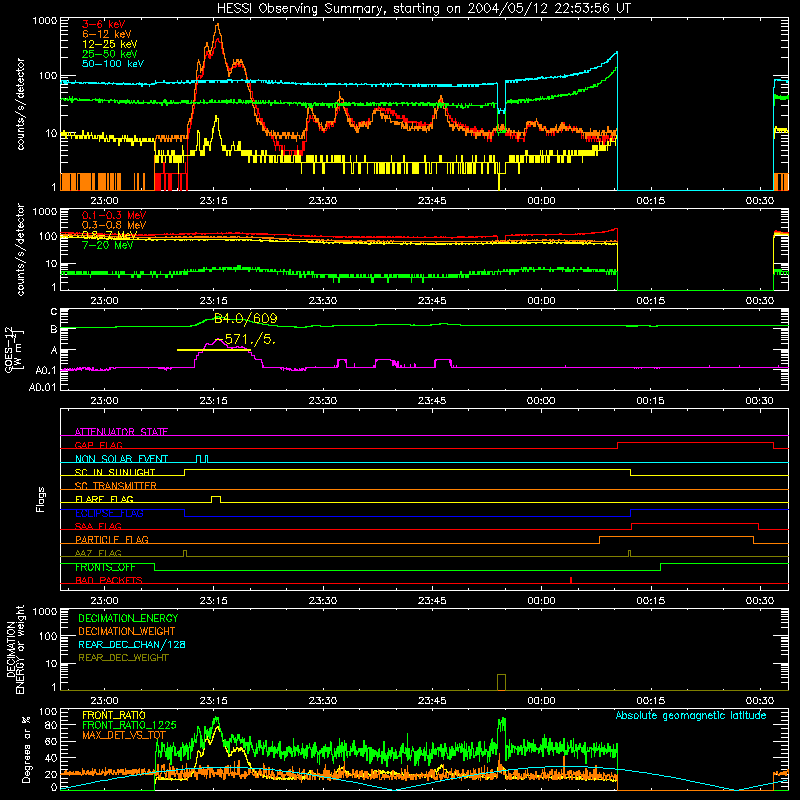Viewport: 800px width, 800px height.
Task: Click the DECIMATION ENERGY or weight axis label
Action: [15, 649]
